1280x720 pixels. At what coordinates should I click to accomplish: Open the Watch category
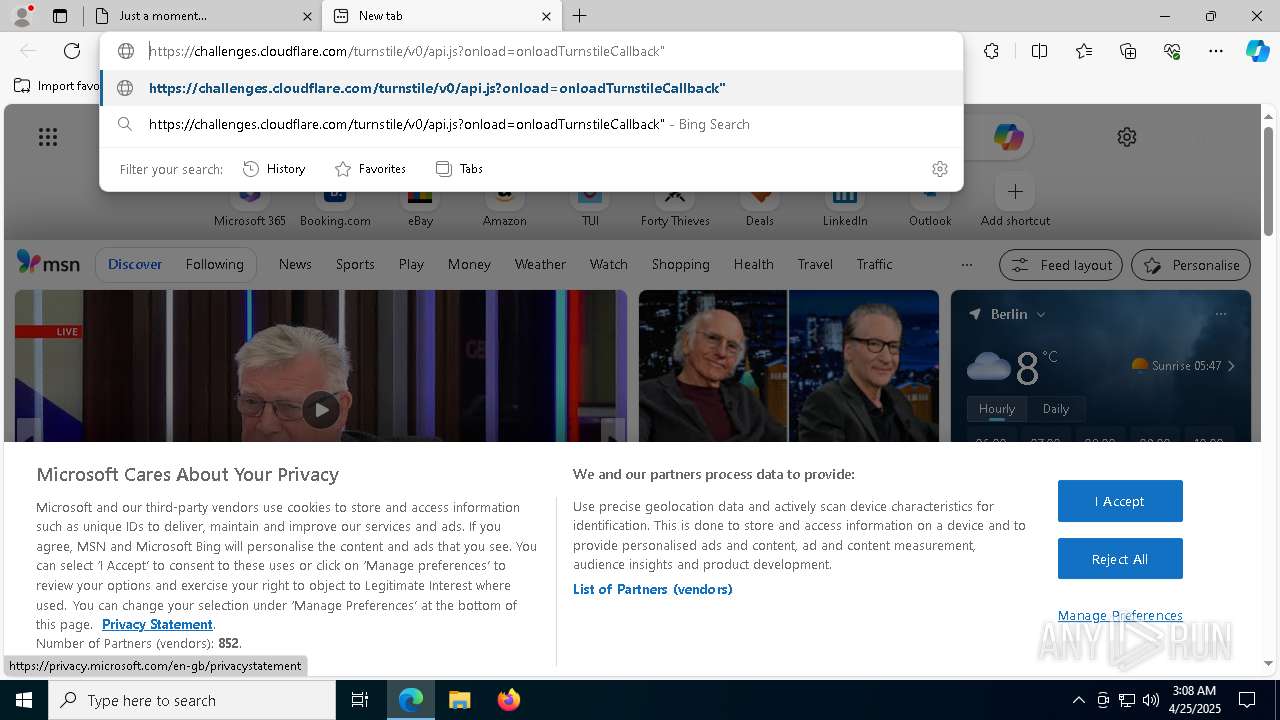(x=608, y=264)
